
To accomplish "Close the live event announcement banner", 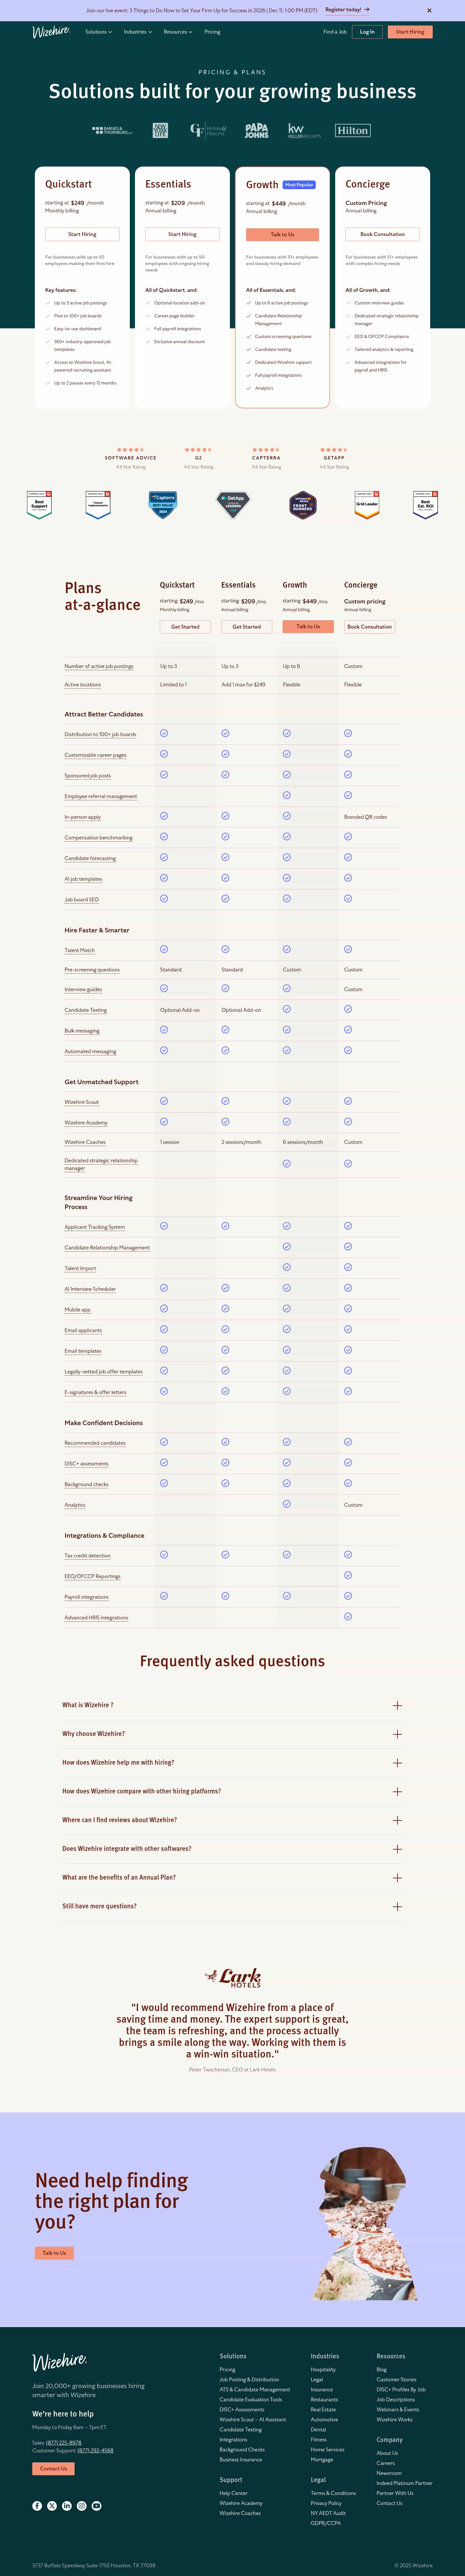I will 429,10.
